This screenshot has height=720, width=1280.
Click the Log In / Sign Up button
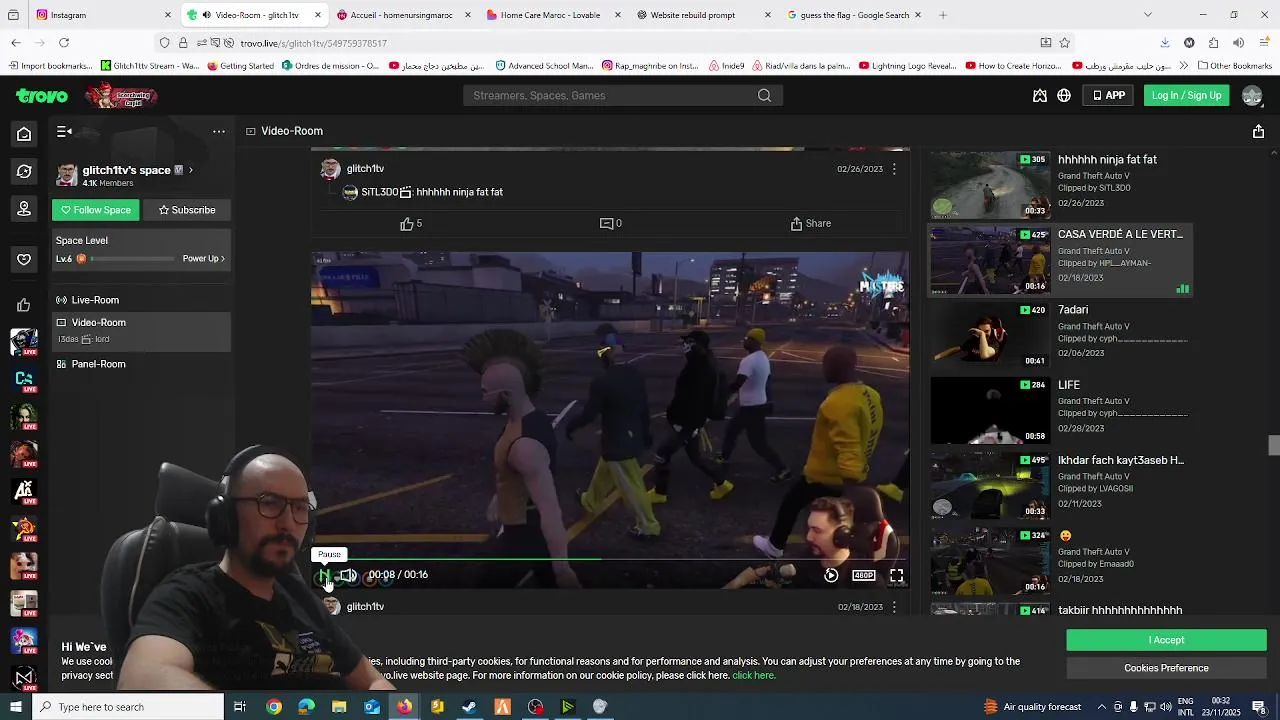pyautogui.click(x=1186, y=96)
